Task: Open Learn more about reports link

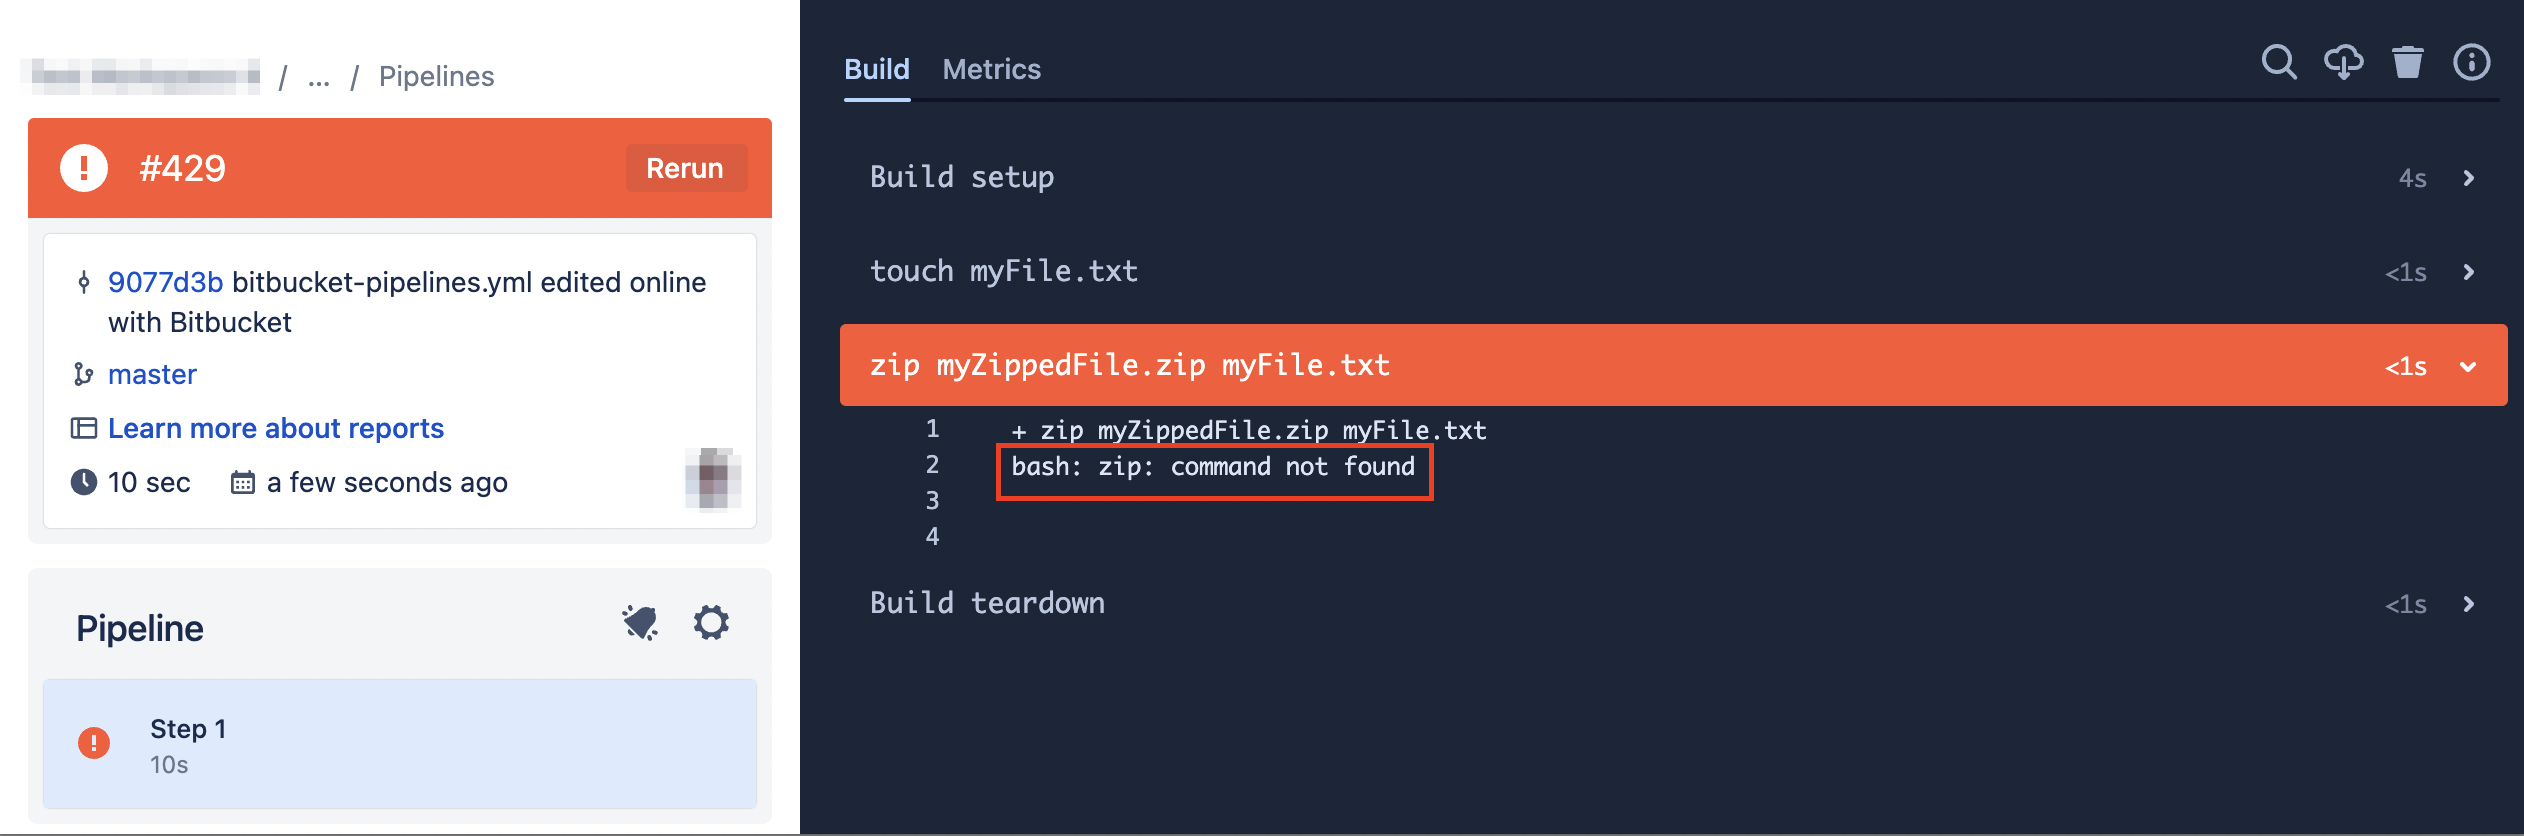Action: pos(276,428)
